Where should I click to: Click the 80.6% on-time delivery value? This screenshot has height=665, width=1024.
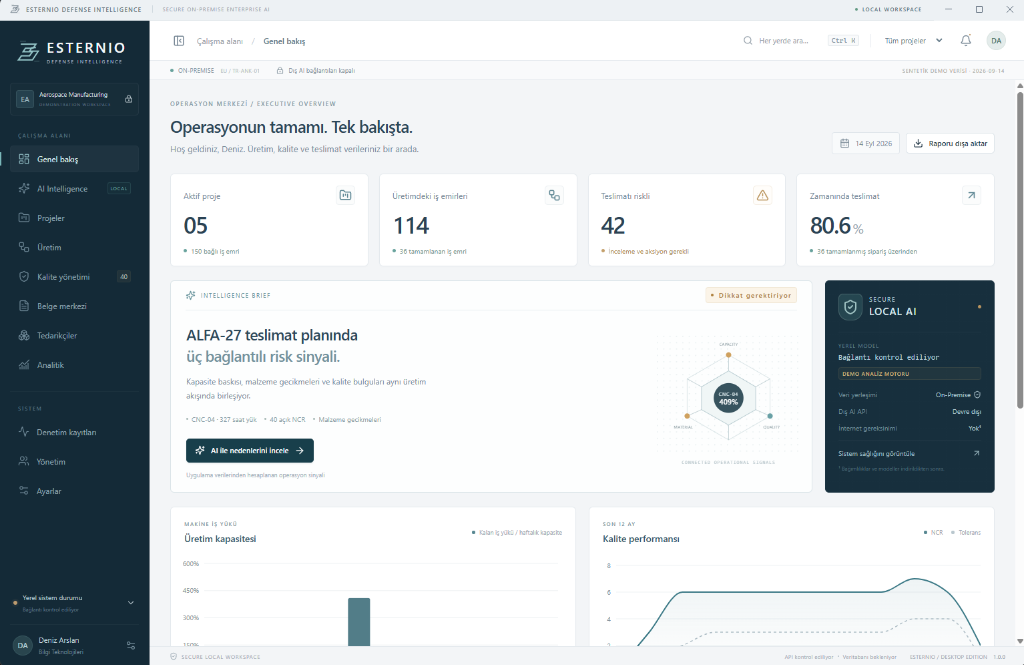pyautogui.click(x=837, y=225)
